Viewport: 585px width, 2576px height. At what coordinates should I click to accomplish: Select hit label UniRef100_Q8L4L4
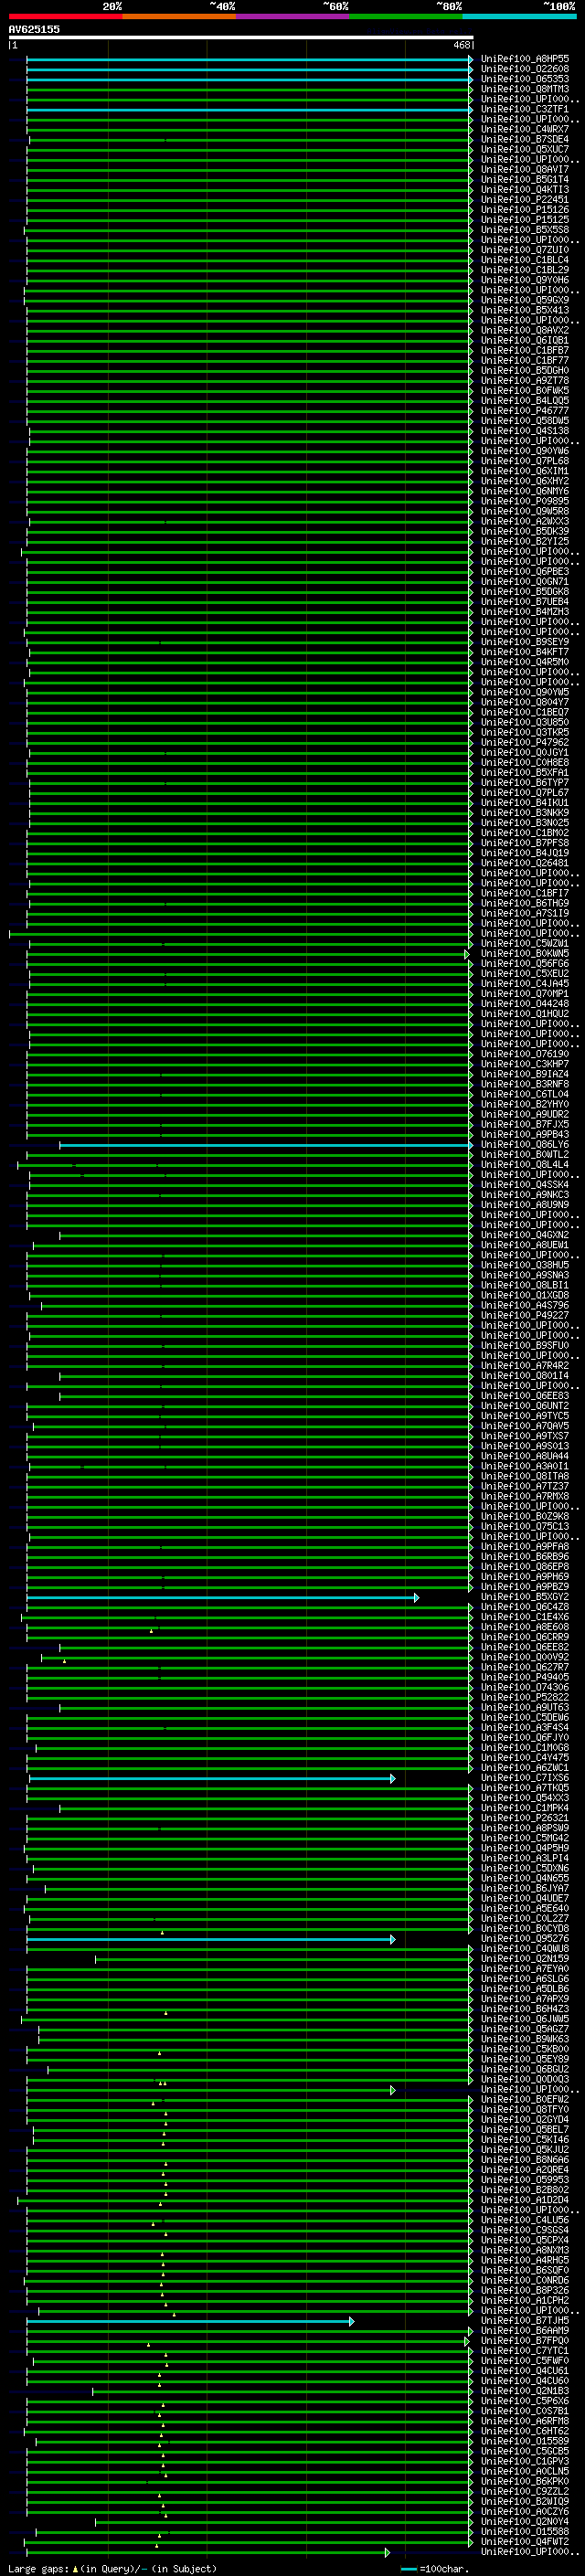coord(525,1165)
